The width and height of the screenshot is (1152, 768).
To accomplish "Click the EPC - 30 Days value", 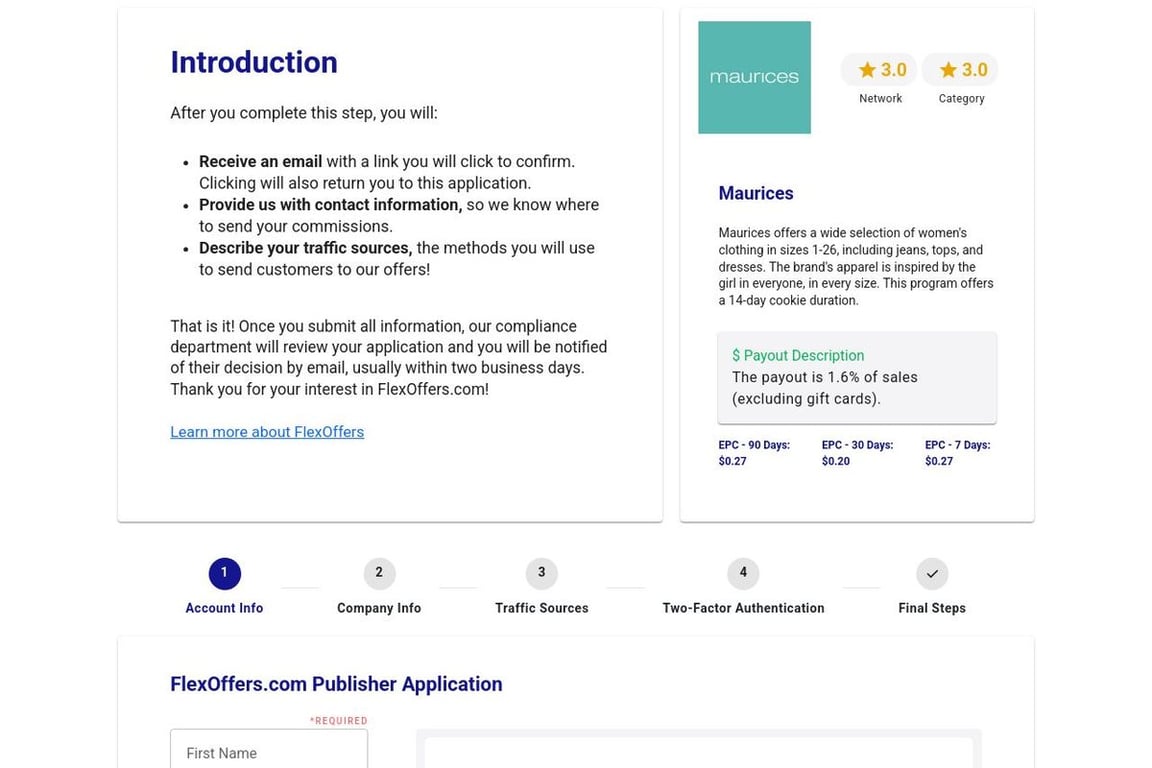I will click(835, 462).
